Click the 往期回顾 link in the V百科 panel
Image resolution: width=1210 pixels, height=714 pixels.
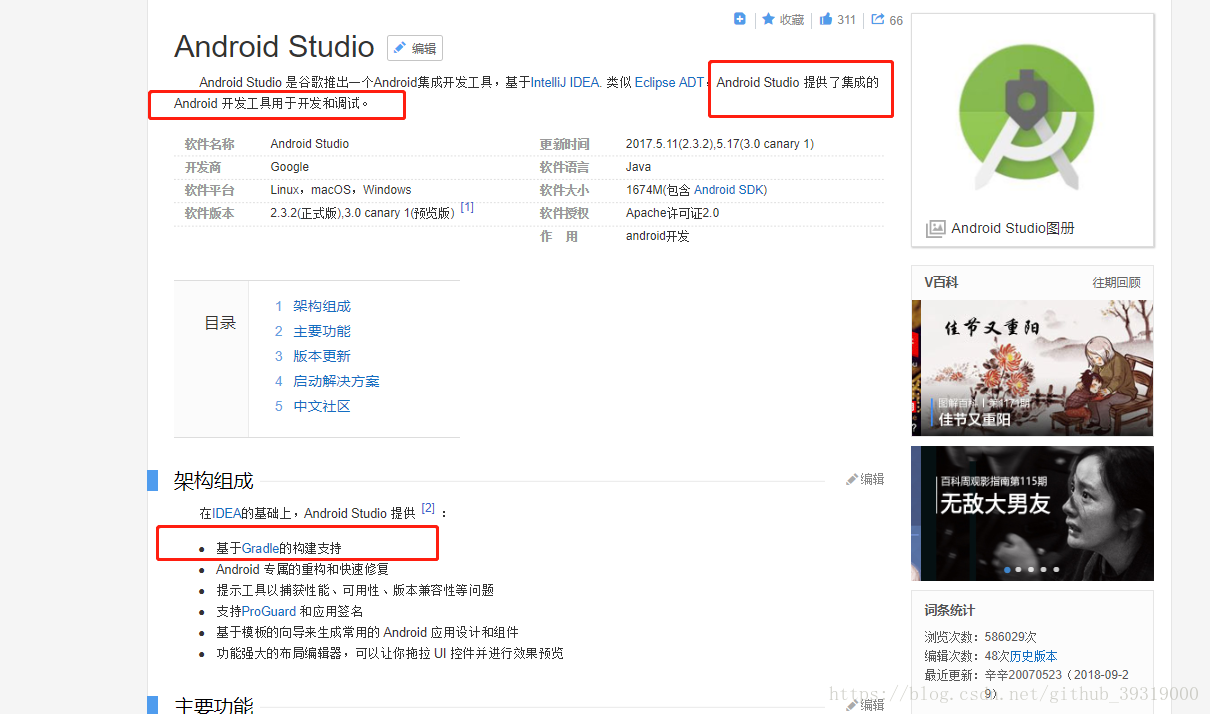1116,283
